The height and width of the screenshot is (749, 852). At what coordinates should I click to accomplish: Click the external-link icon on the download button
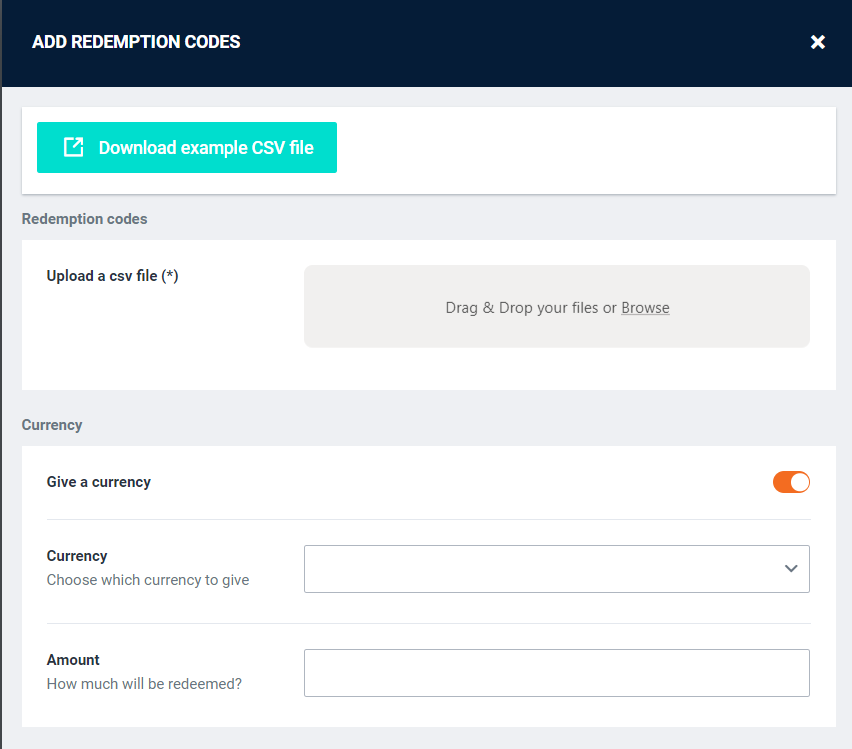tap(73, 147)
